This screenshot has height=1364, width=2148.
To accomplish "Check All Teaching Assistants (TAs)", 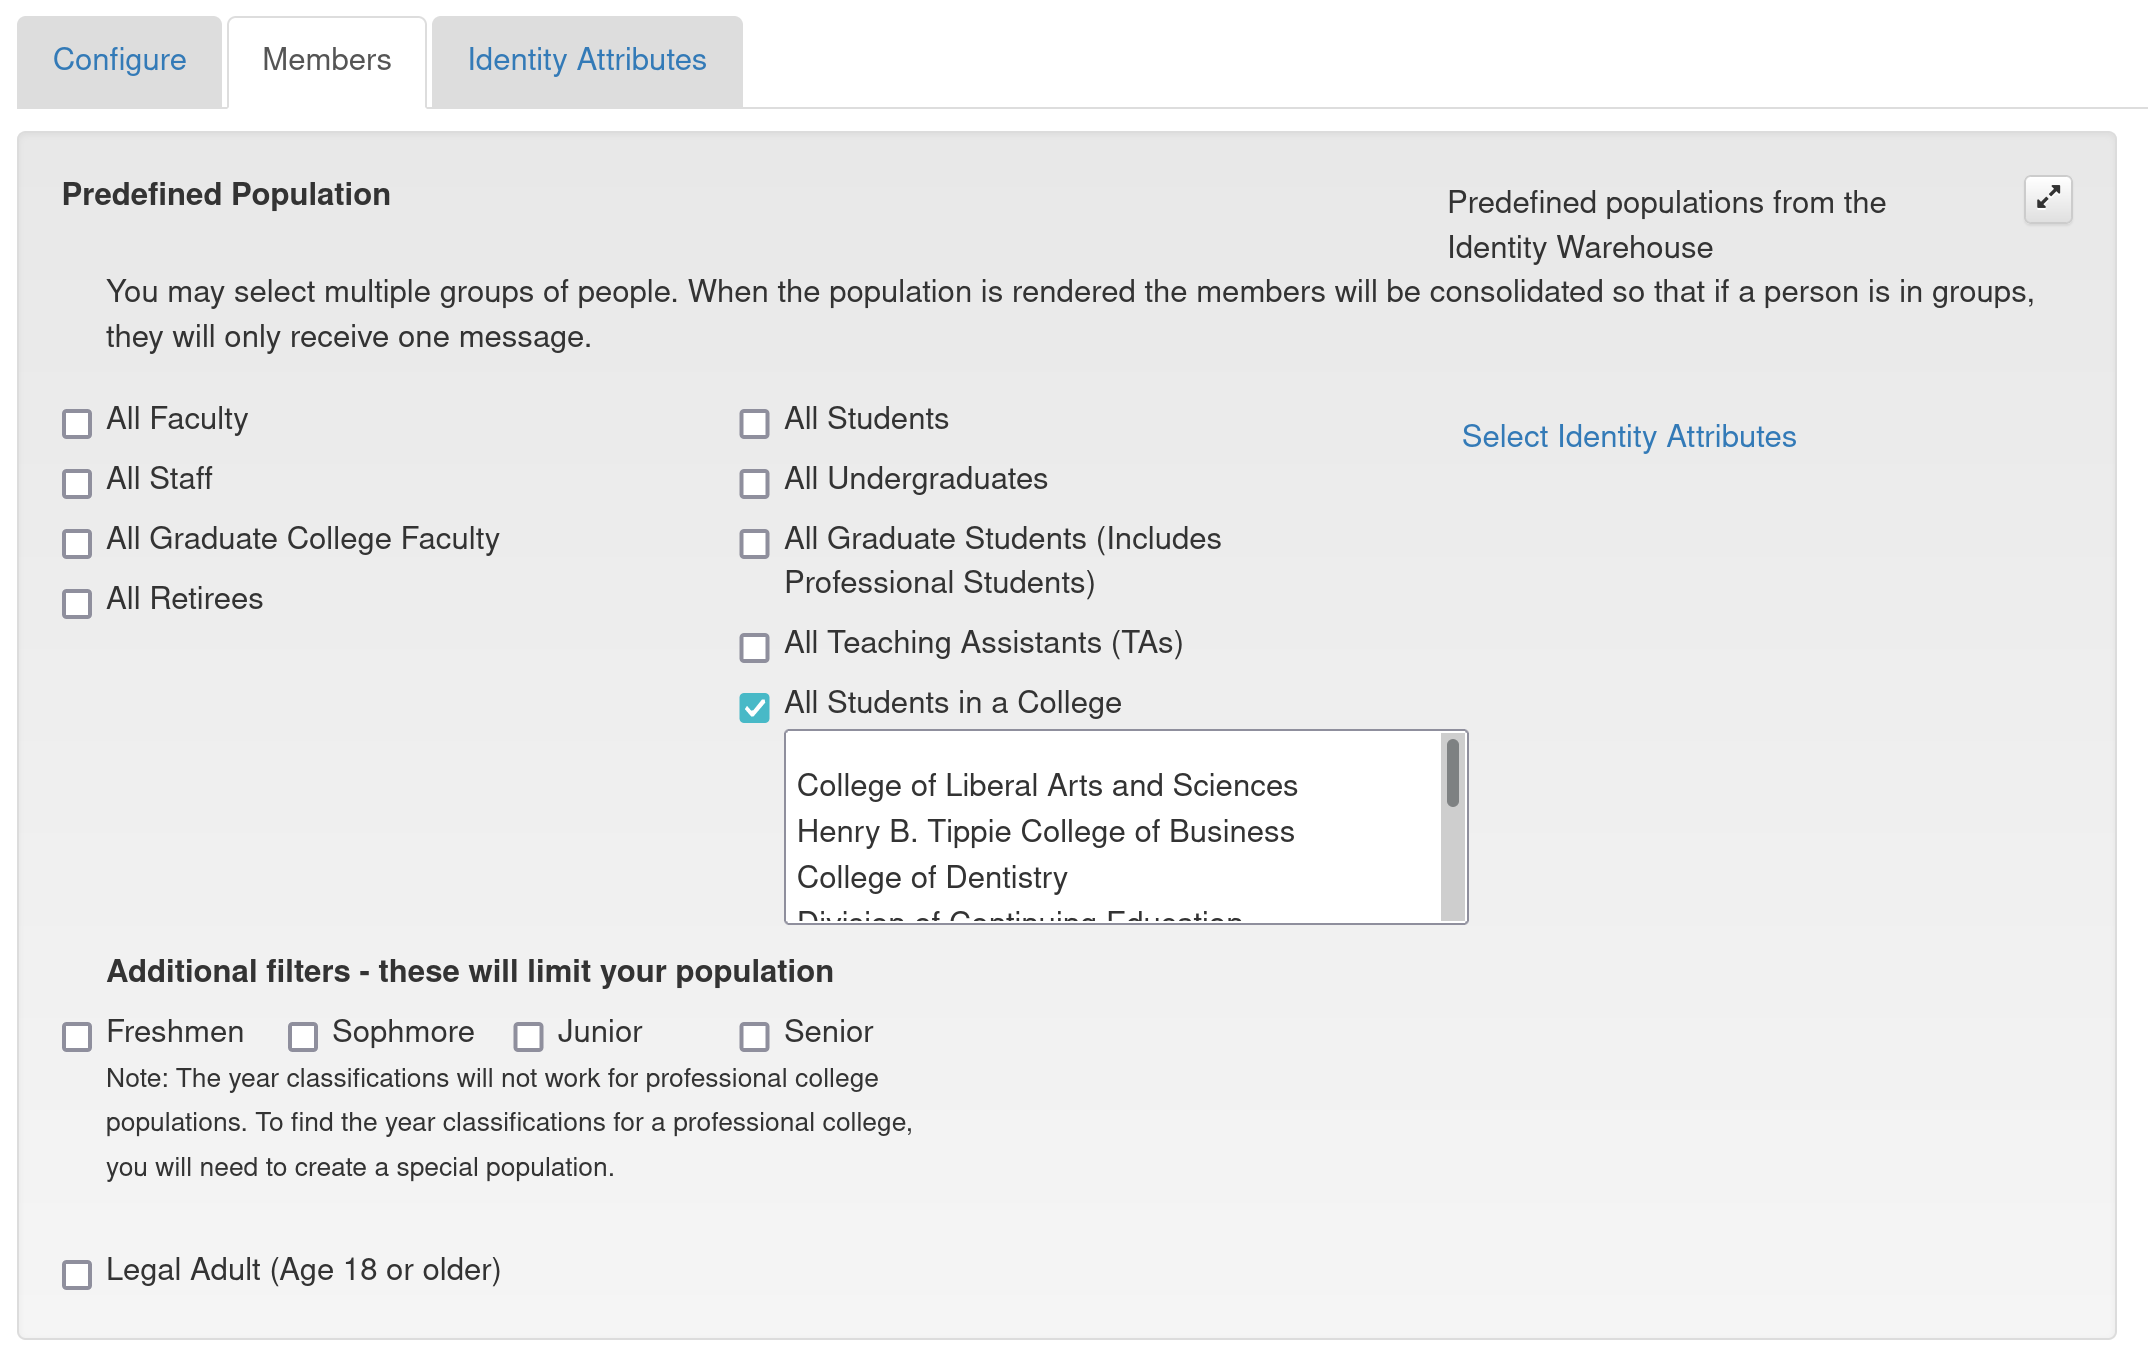I will click(754, 647).
